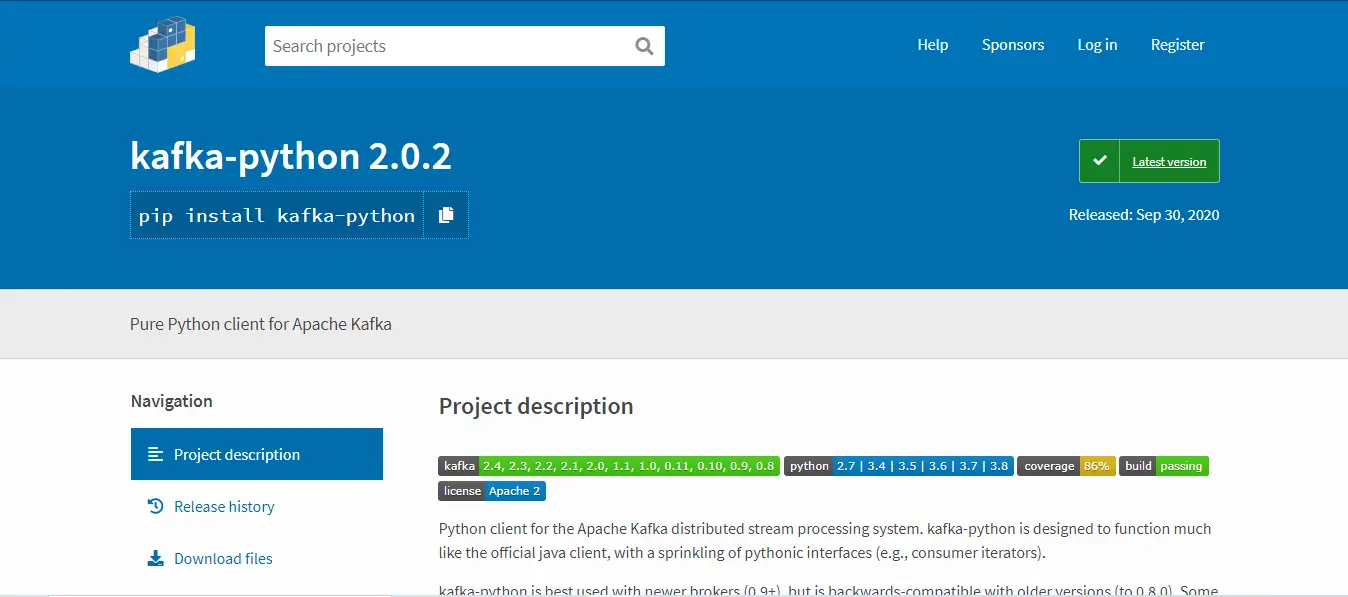Click the python versions badge

tap(899, 466)
